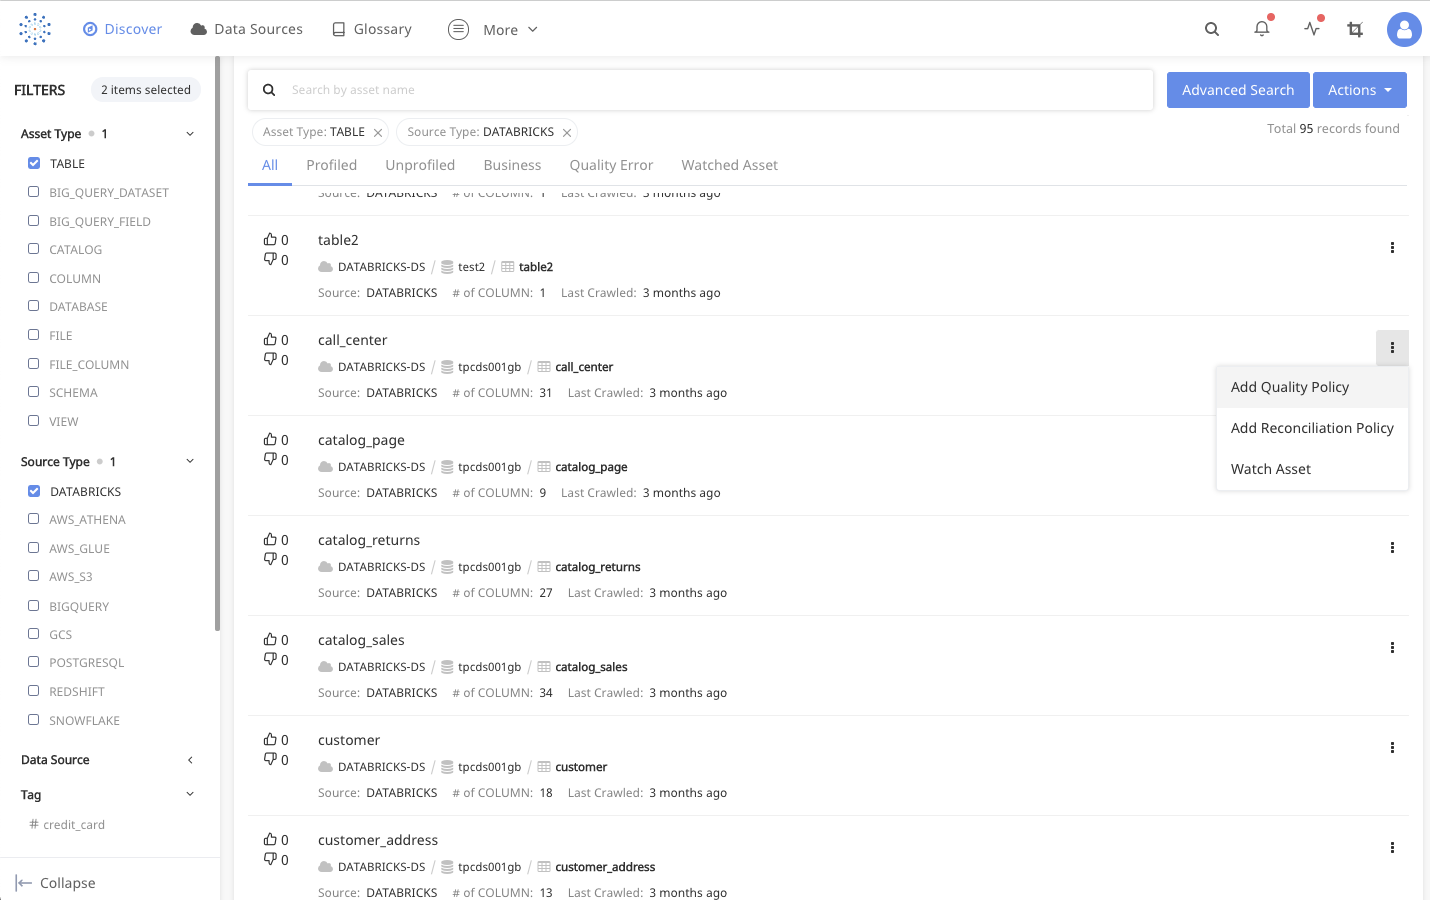Viewport: 1430px width, 900px height.
Task: Collapse the Asset Type filter section
Action: click(190, 133)
